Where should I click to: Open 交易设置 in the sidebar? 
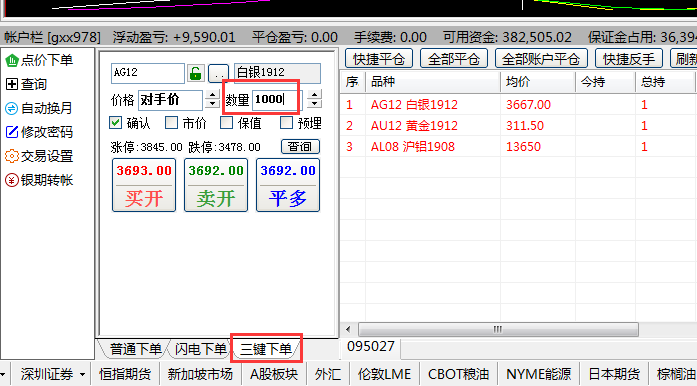(39, 156)
